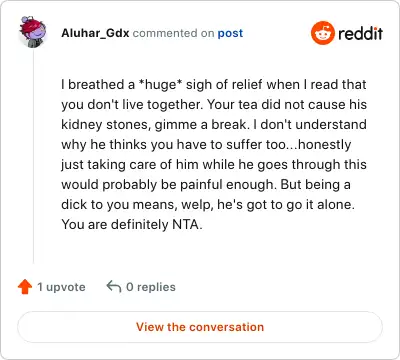Click the "commented on" text
400x360 pixels.
(x=173, y=33)
